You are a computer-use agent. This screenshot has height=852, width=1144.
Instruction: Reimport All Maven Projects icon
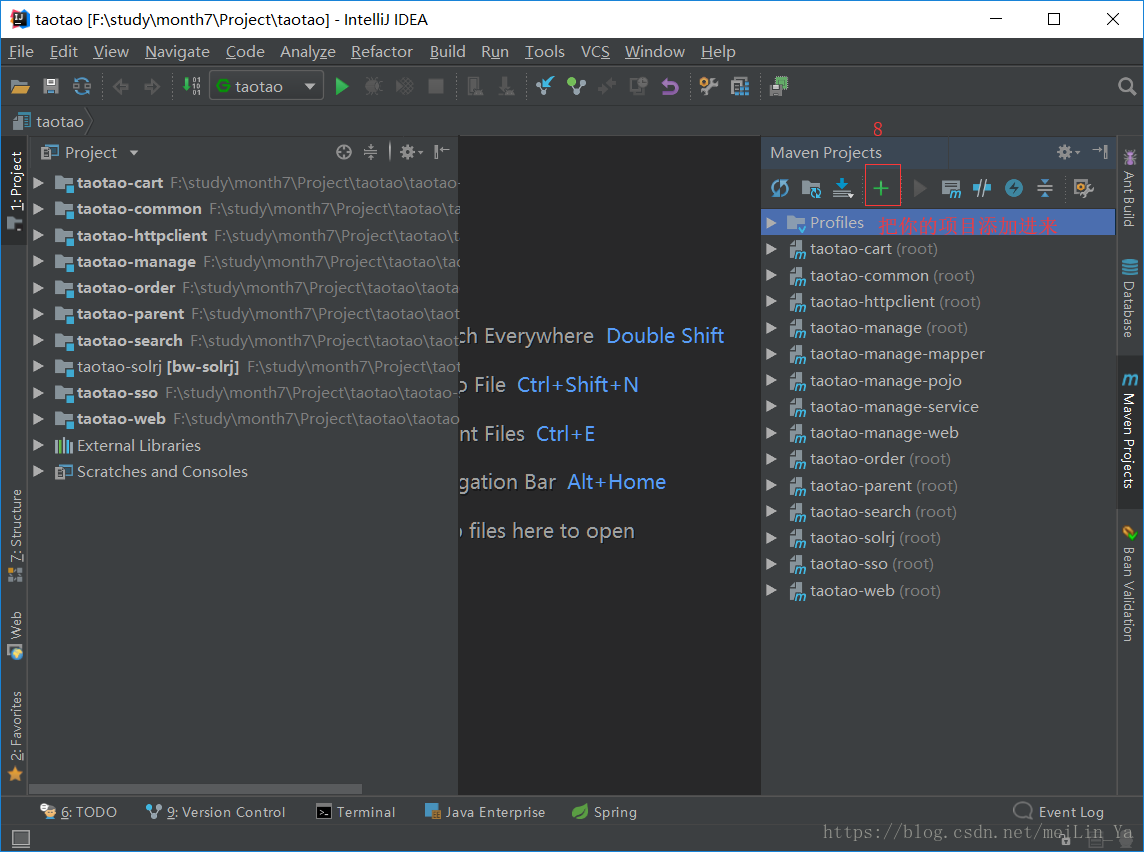pyautogui.click(x=780, y=188)
